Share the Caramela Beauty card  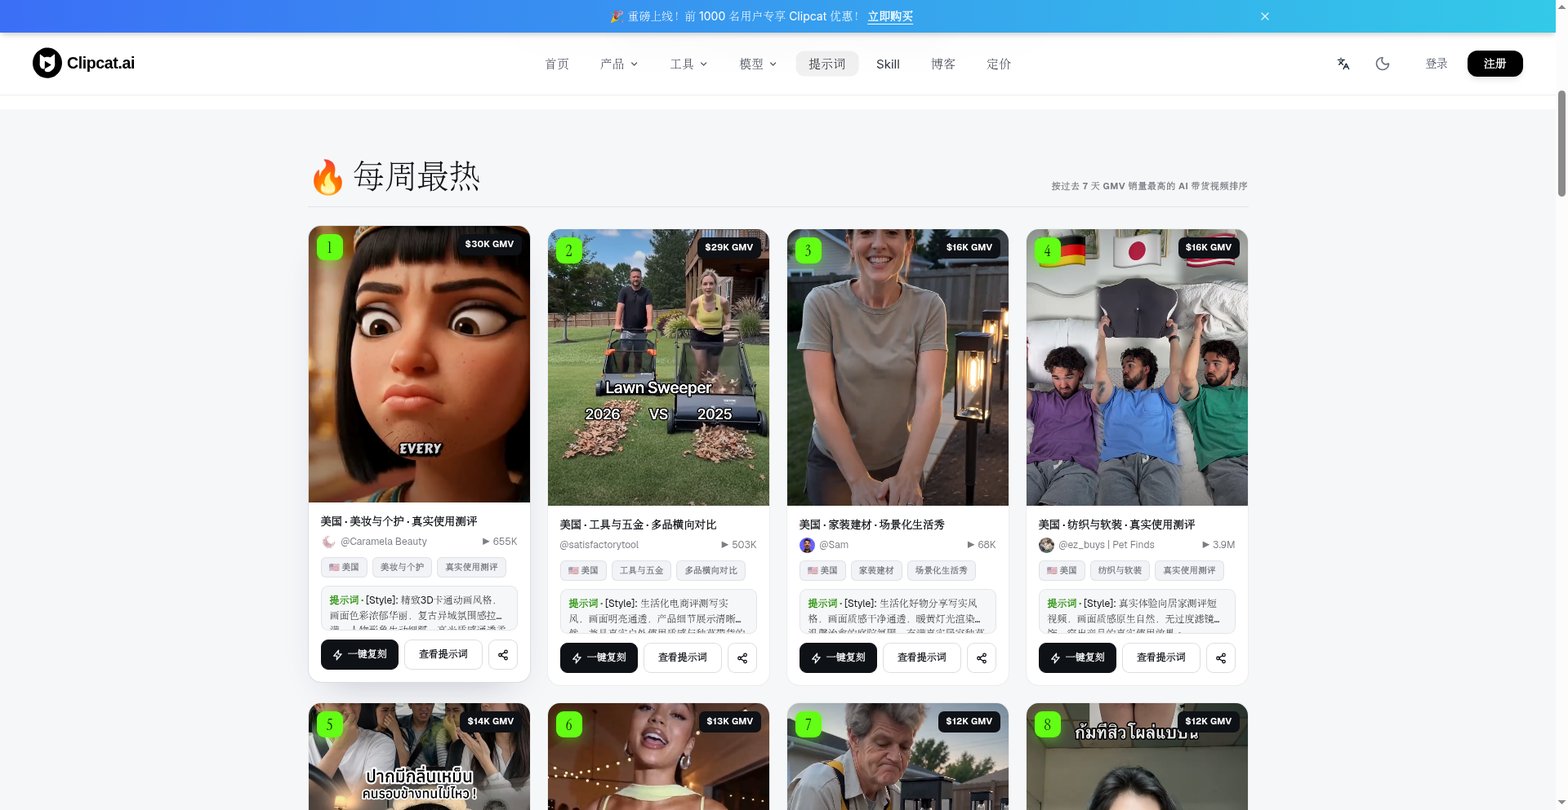click(503, 655)
